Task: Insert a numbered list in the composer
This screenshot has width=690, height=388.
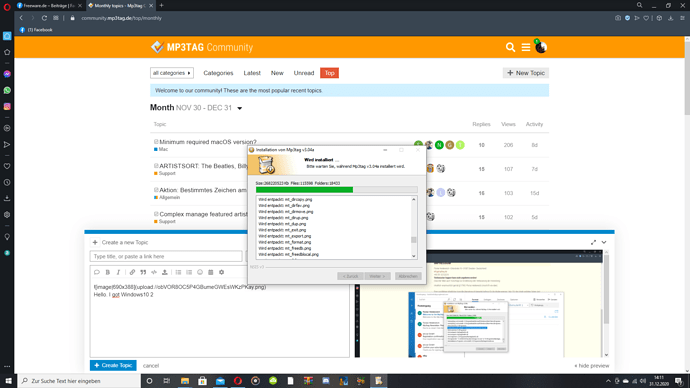Action: 189,272
